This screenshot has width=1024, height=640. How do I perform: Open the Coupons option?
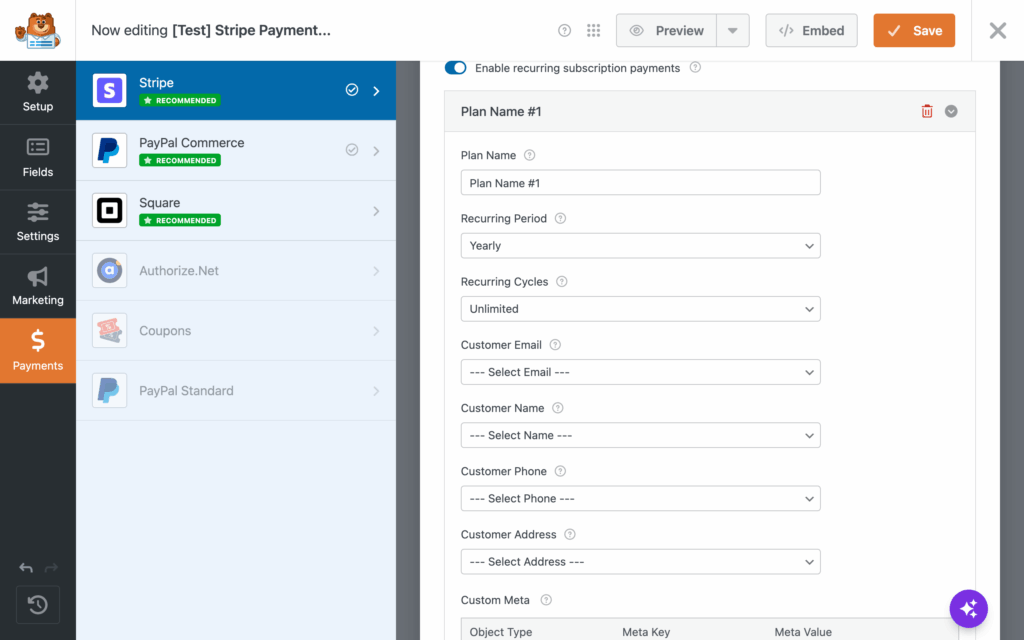pos(236,331)
